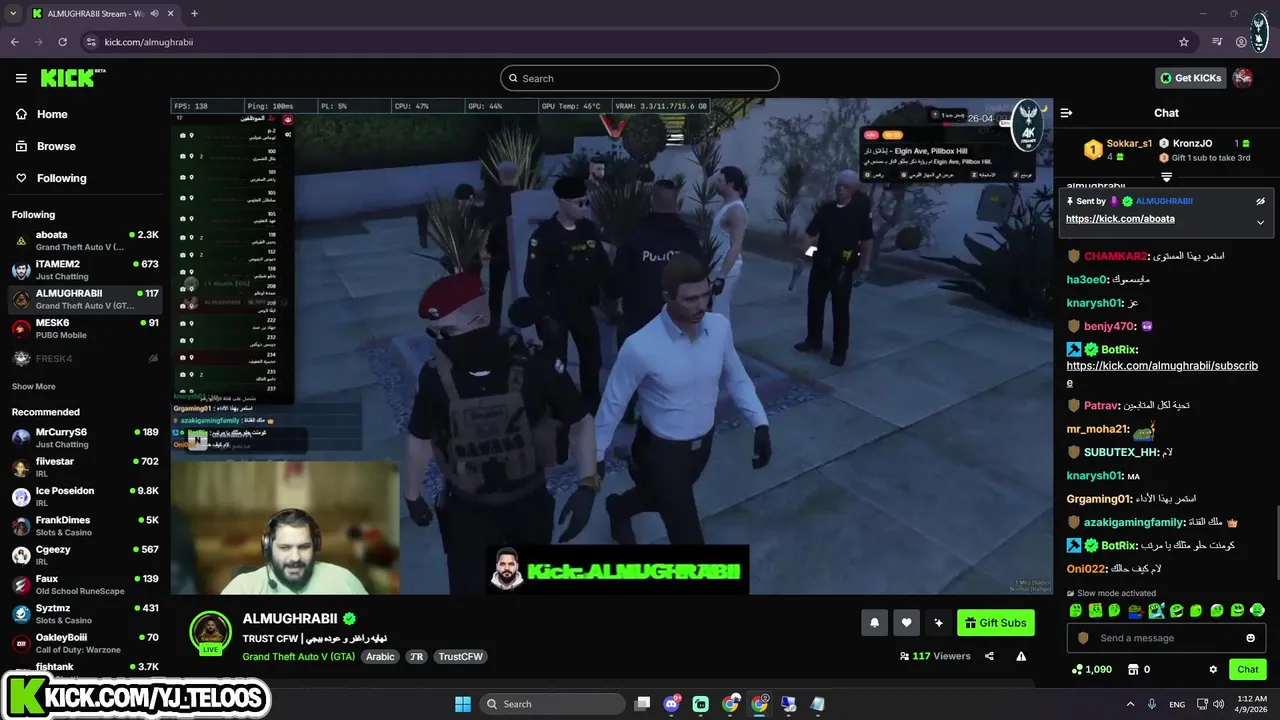Screen dimensions: 1280x720
Task: Open aboata channel in Following list
Action: coord(85,241)
